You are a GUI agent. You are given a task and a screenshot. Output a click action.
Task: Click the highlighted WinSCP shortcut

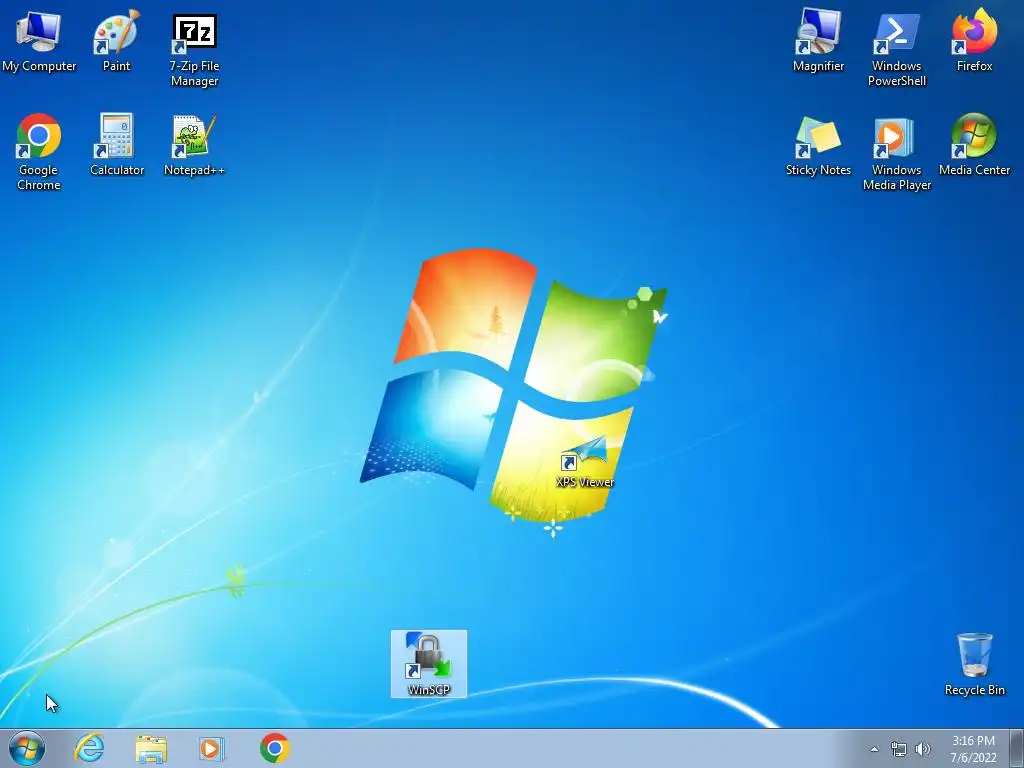(x=429, y=664)
